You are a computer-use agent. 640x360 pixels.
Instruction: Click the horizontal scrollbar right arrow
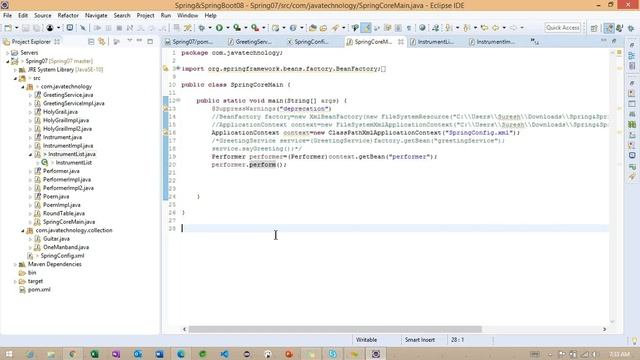(604, 329)
